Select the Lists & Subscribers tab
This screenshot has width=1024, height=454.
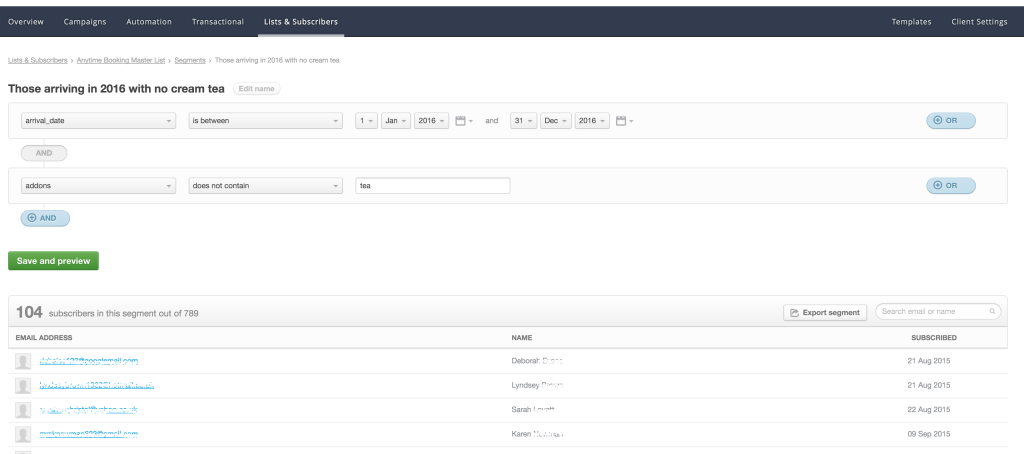point(300,22)
